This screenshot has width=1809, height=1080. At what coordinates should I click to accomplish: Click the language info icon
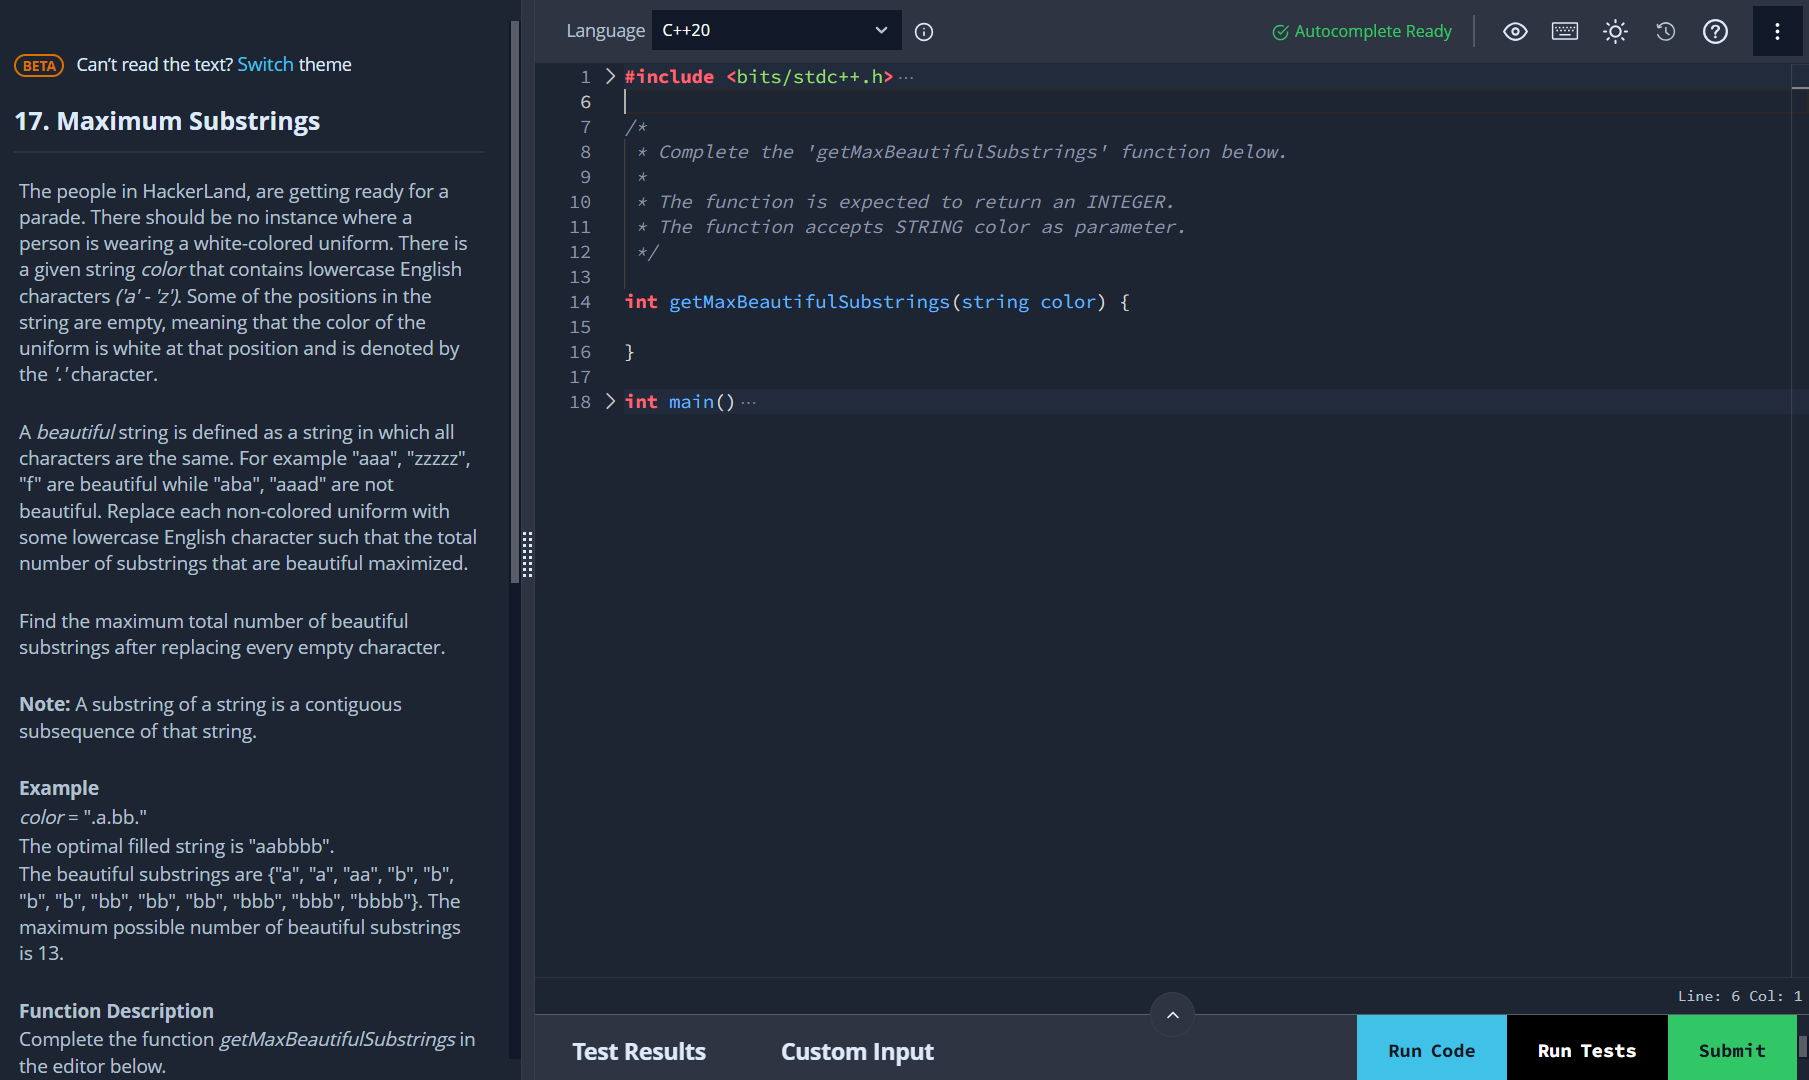pos(924,32)
